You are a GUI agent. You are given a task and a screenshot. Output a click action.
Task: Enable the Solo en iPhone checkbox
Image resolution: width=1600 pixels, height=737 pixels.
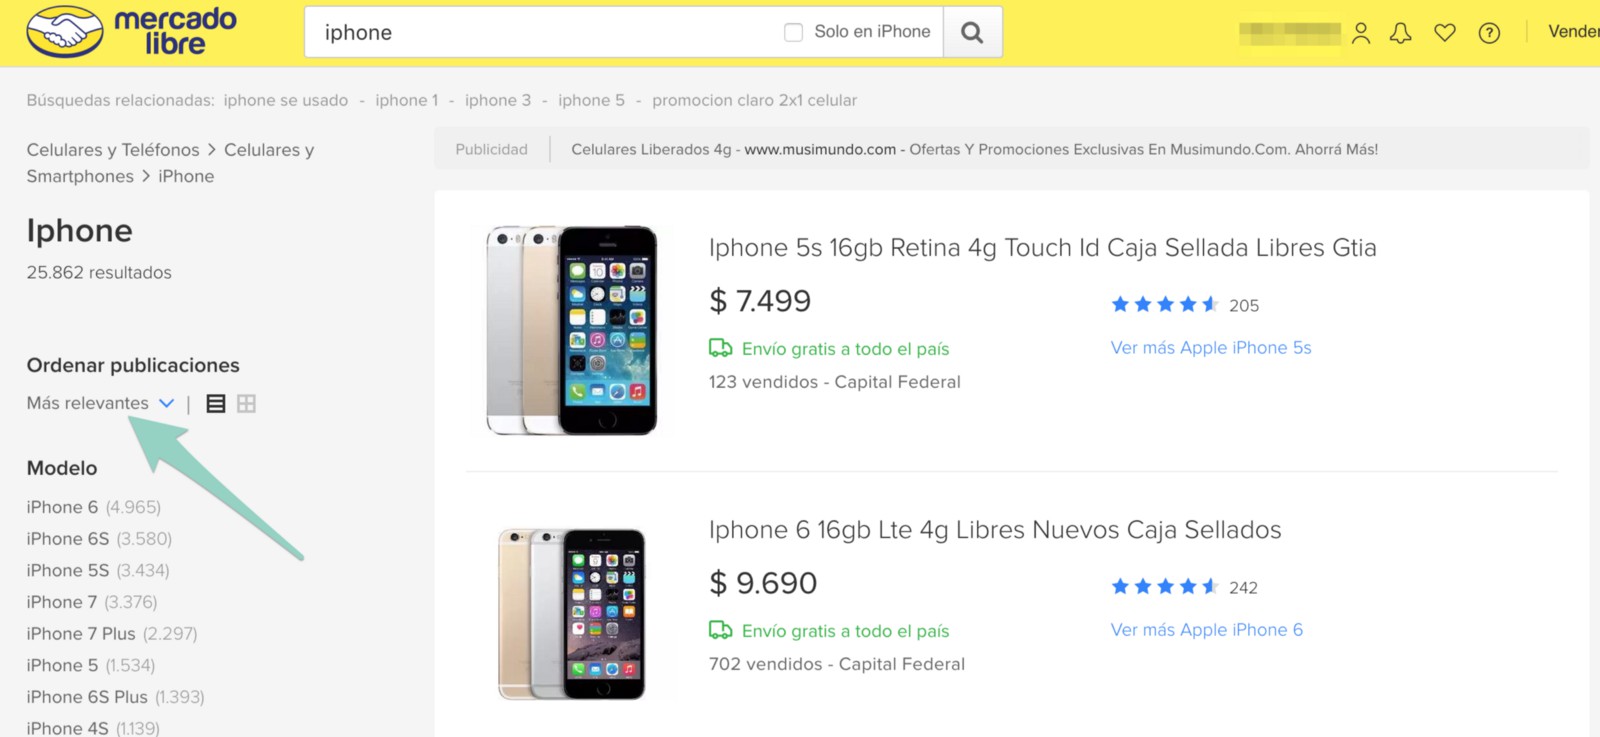coord(794,32)
